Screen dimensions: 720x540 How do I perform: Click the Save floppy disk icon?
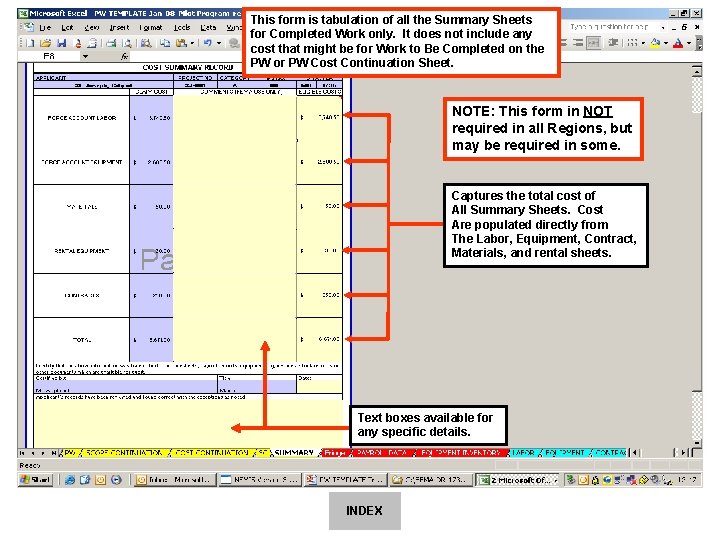click(x=61, y=43)
